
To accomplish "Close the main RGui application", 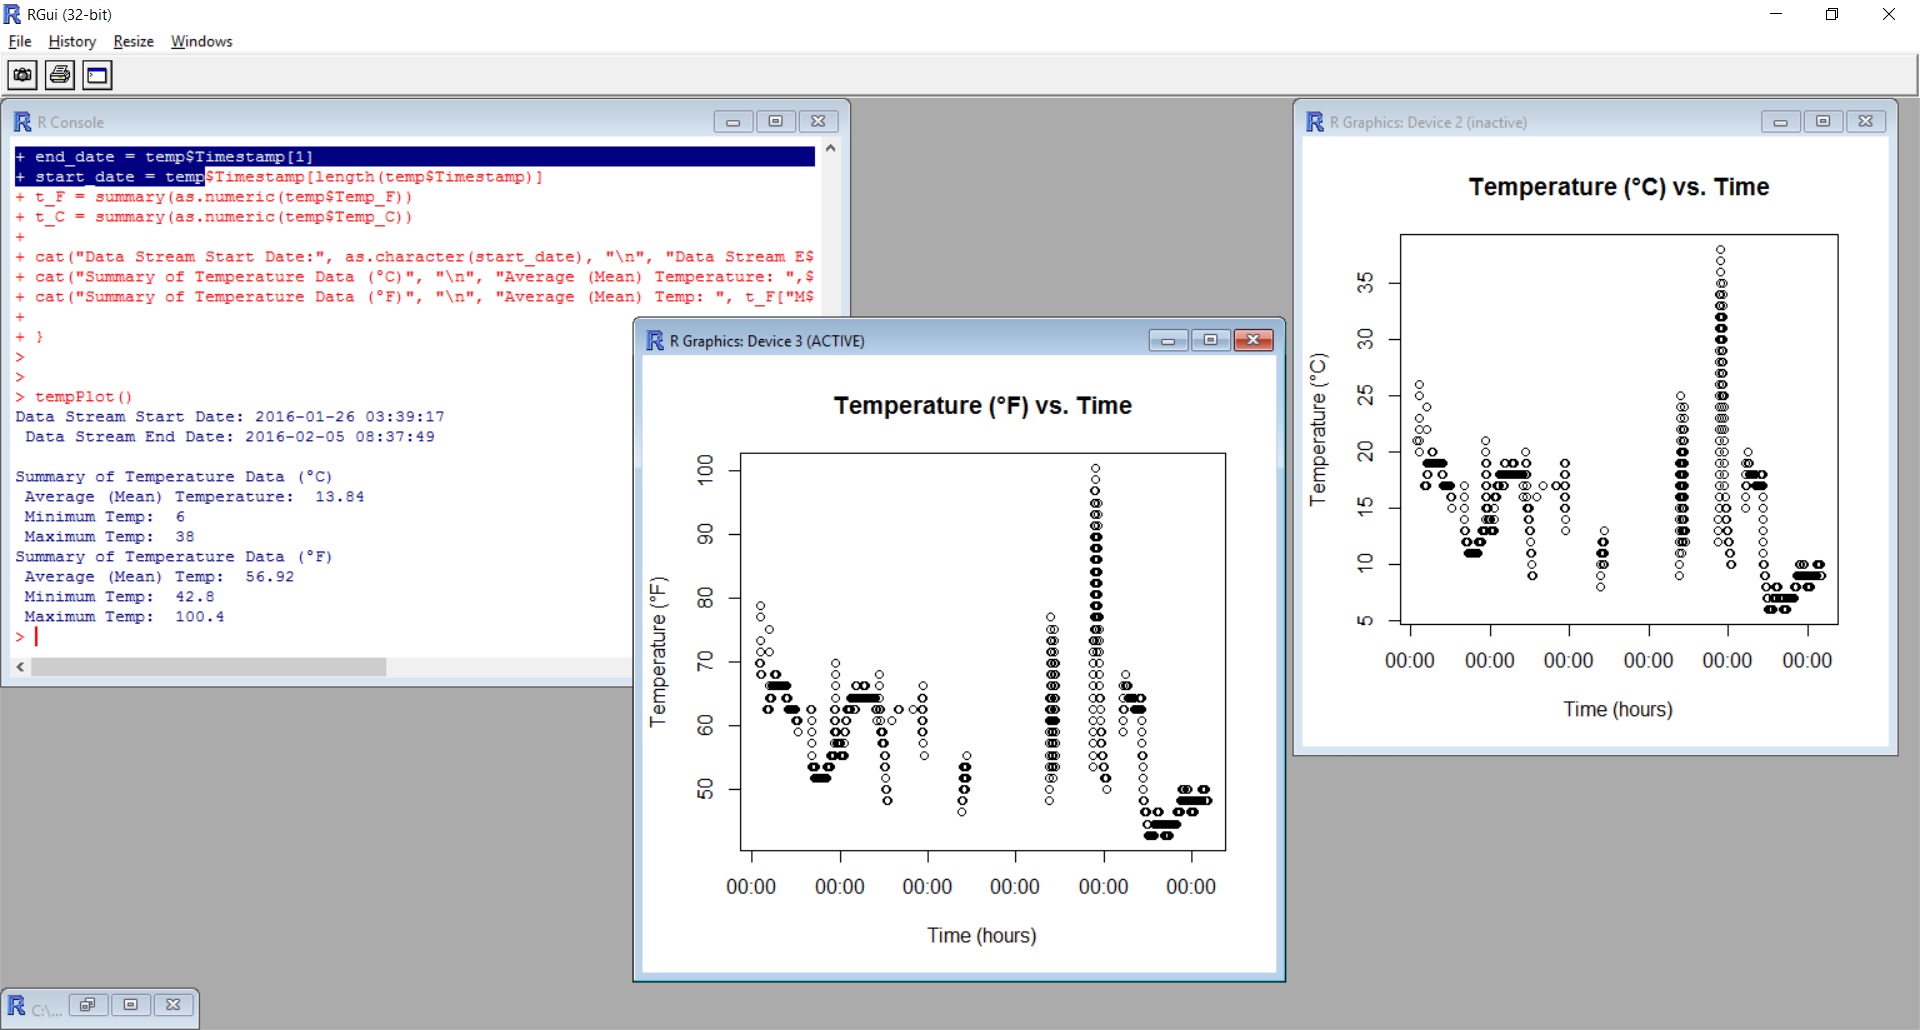I will (x=1889, y=14).
